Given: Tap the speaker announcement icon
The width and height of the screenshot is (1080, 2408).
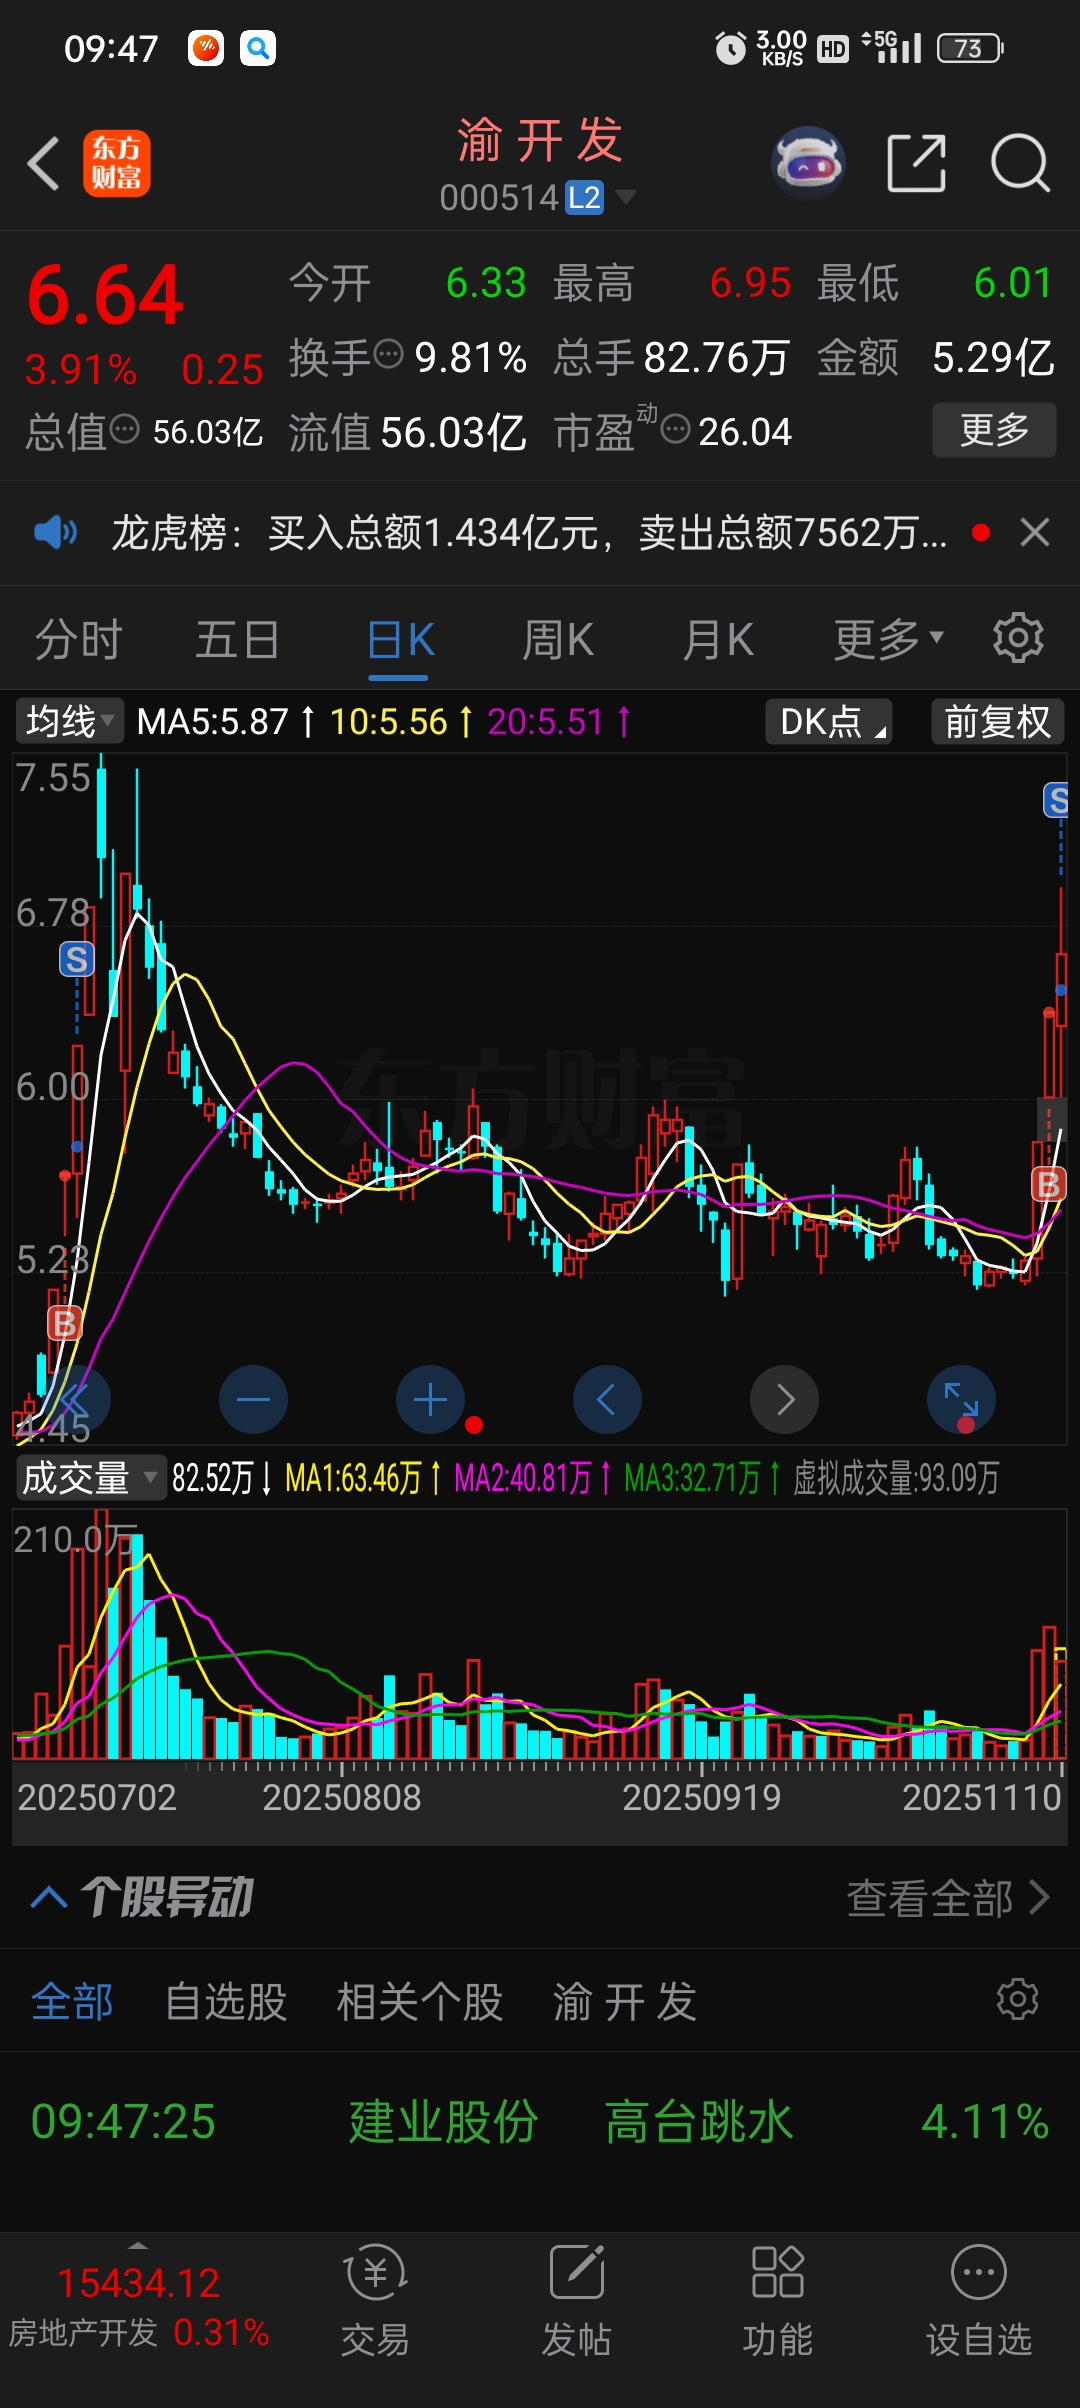Looking at the screenshot, I should pos(55,532).
